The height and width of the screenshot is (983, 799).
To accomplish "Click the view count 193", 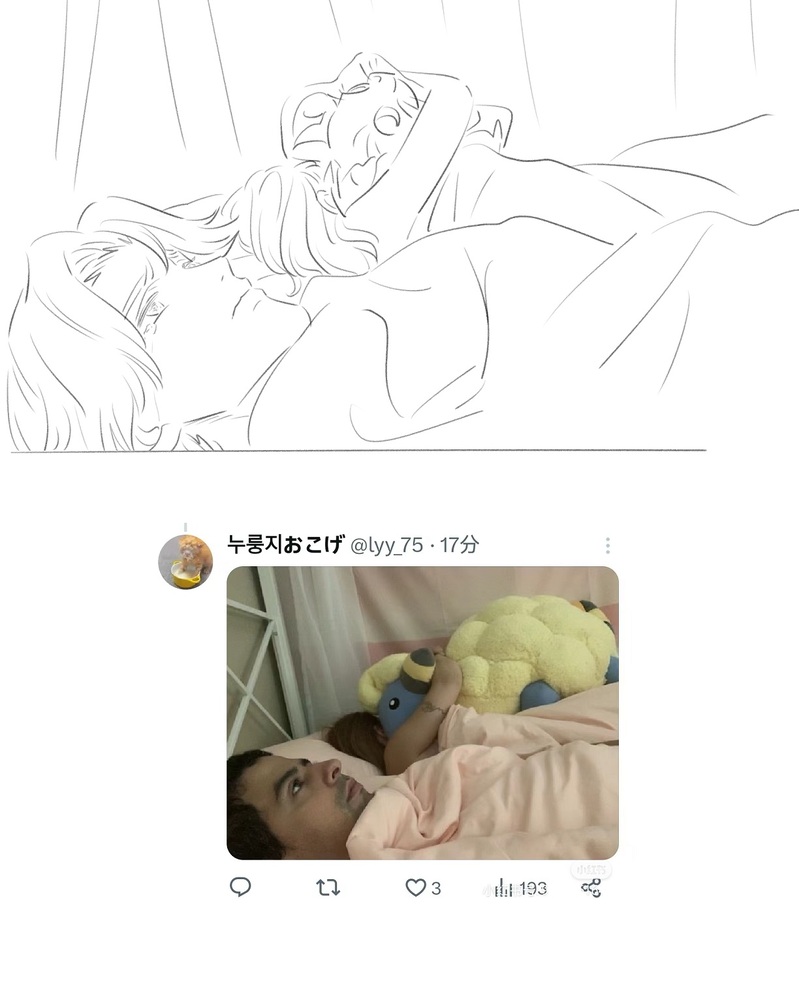I will [x=533, y=888].
